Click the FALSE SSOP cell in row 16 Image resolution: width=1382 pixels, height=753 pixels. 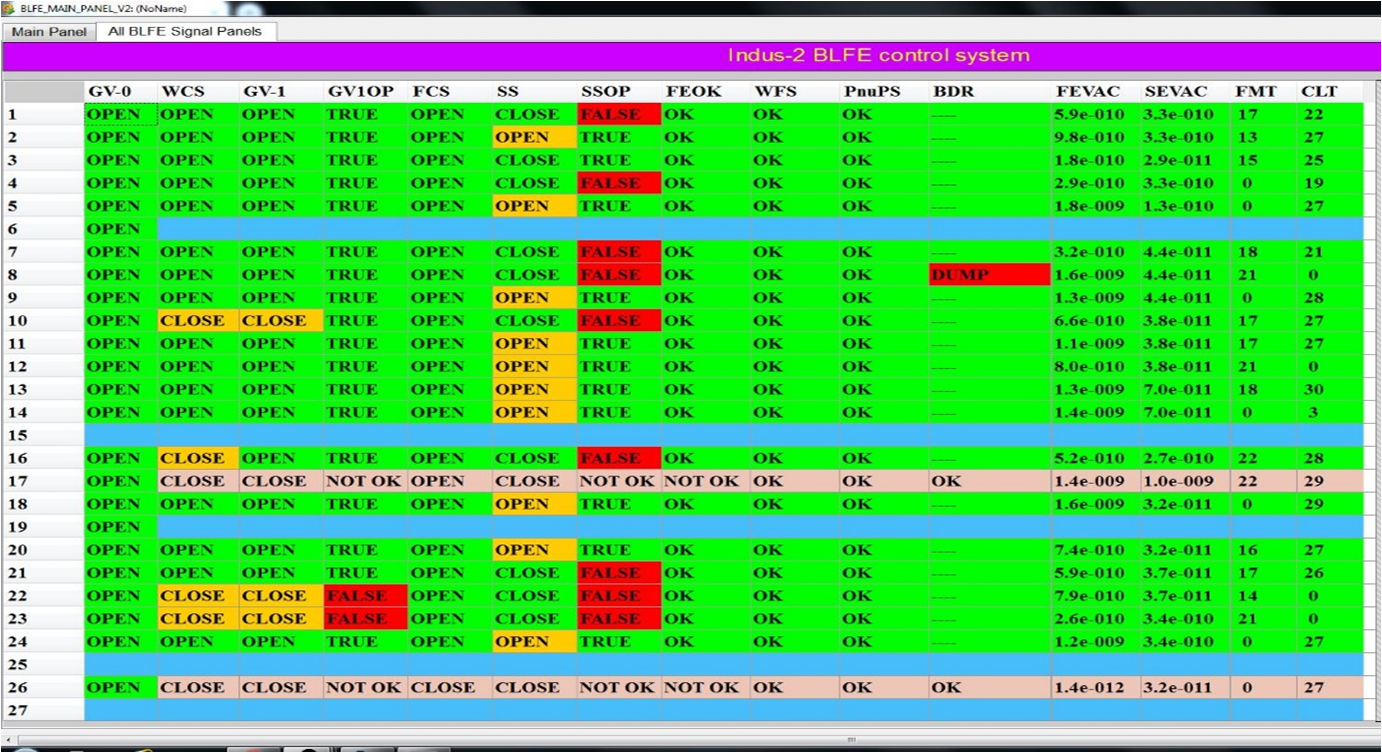[619, 458]
